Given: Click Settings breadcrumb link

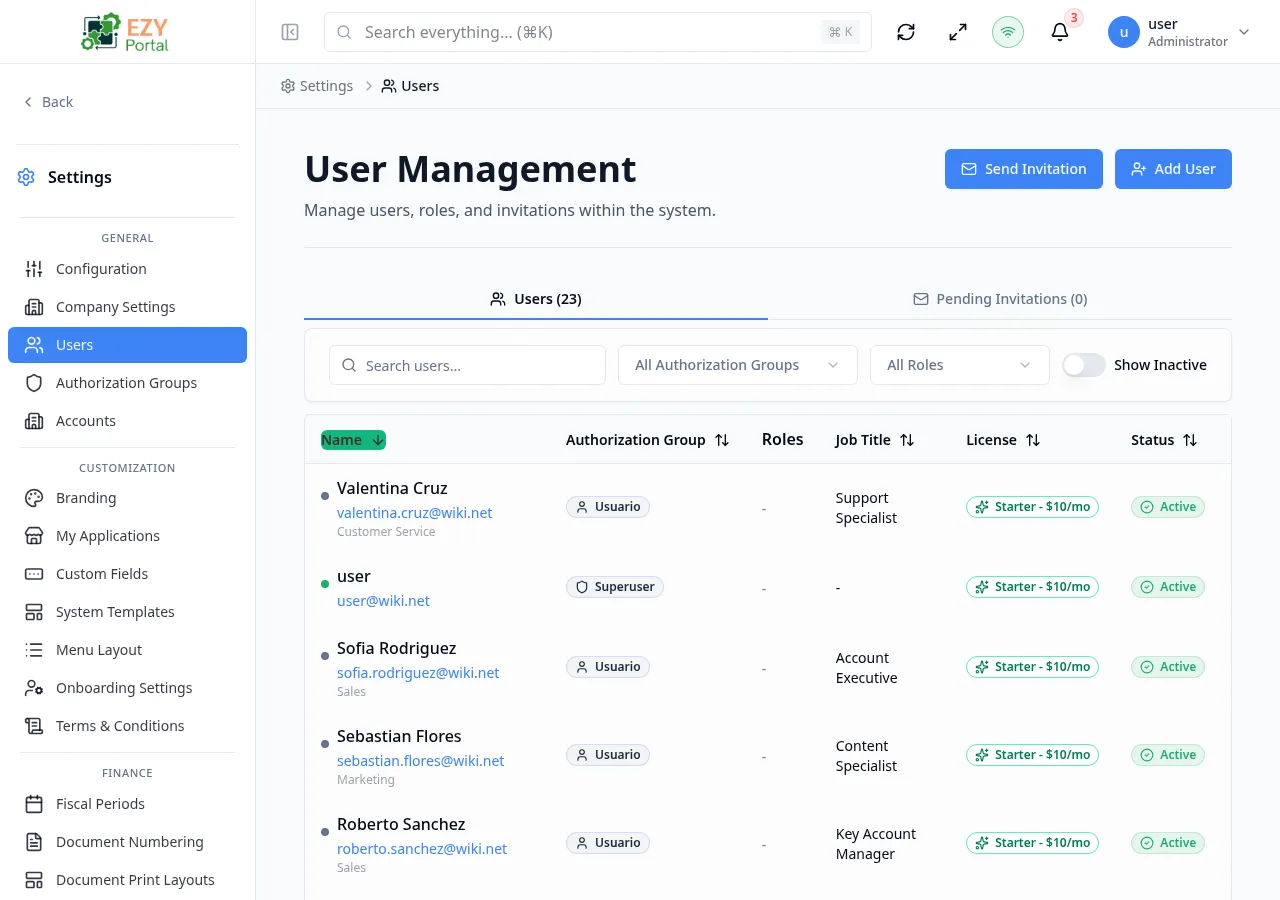Looking at the screenshot, I should (317, 86).
